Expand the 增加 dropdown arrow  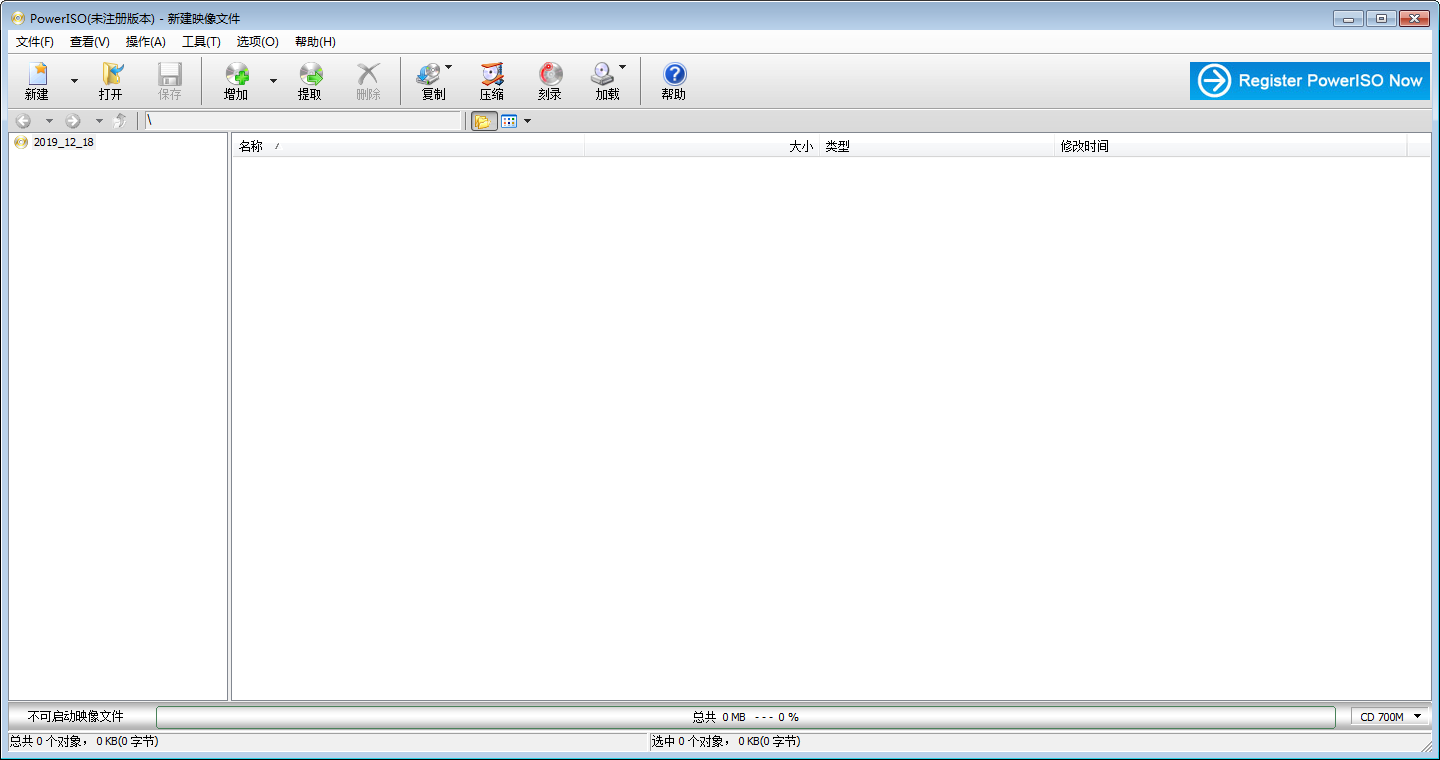point(273,81)
